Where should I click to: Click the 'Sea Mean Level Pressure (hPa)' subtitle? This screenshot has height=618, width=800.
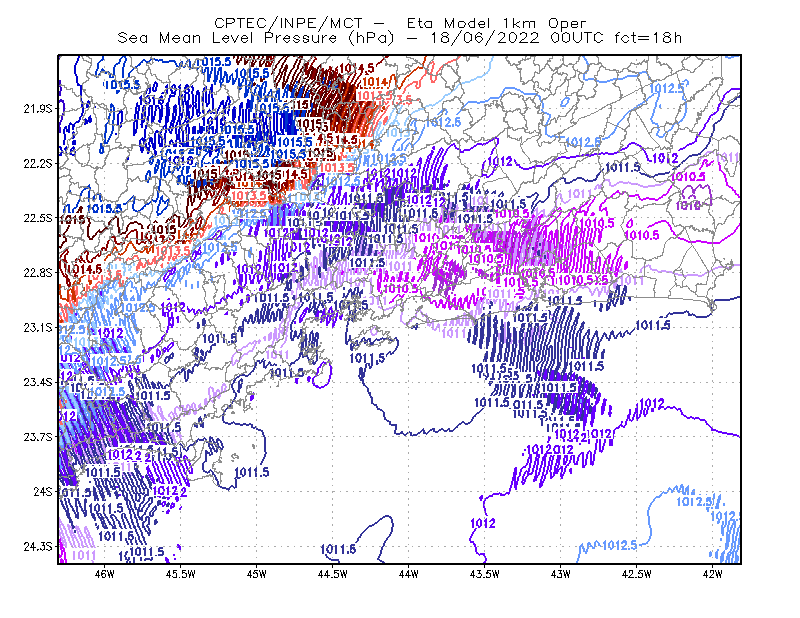coord(256,38)
